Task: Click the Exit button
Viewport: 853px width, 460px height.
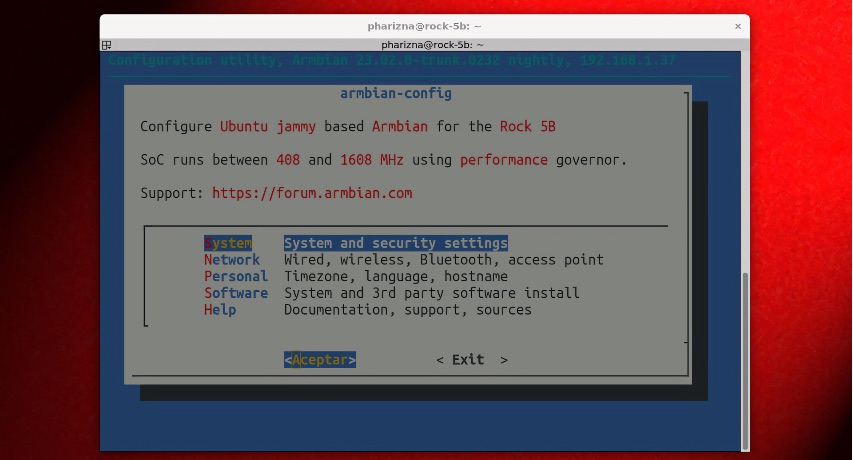Action: (472, 359)
